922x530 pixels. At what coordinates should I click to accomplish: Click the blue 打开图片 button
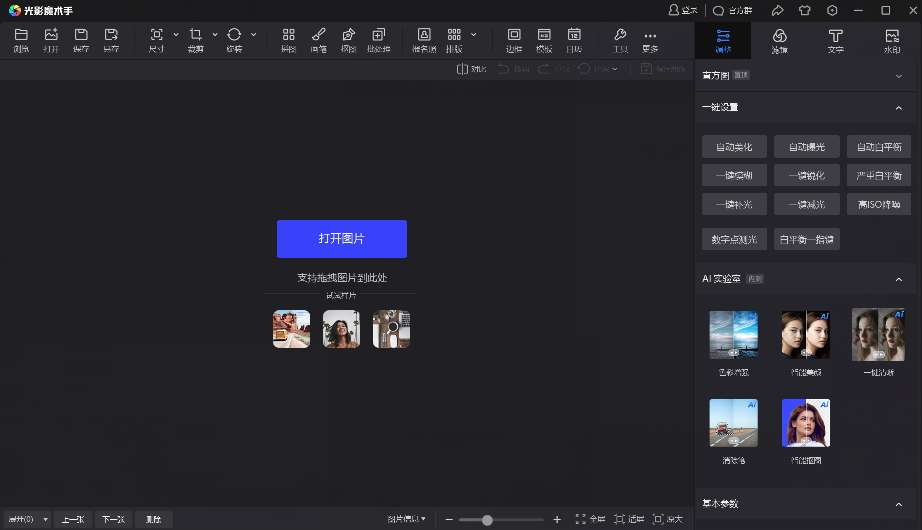(342, 239)
